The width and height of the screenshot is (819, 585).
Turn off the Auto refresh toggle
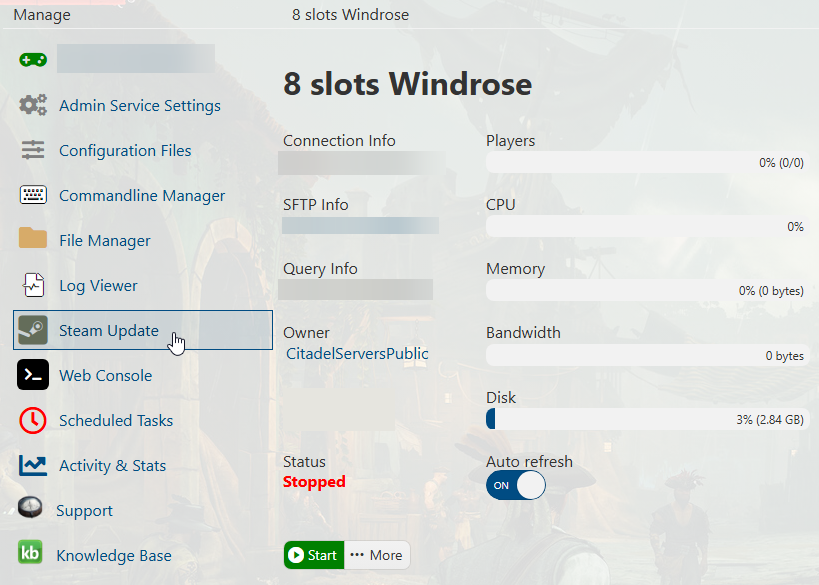[516, 485]
